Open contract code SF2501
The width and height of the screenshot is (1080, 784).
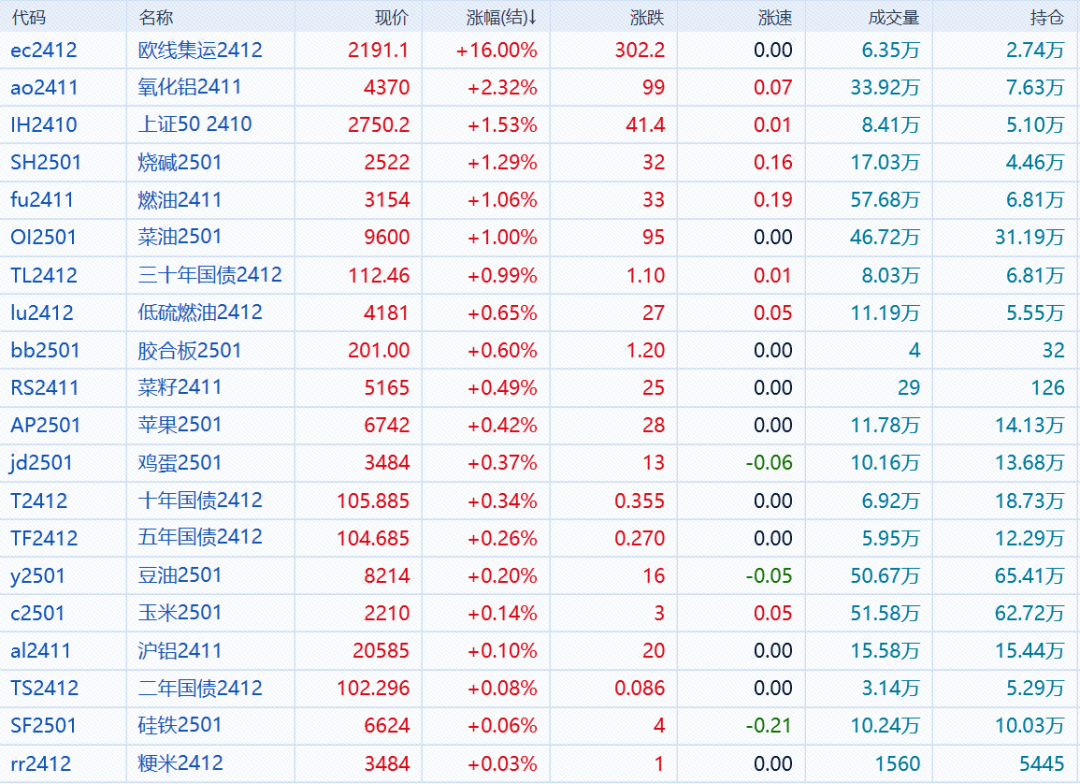[43, 725]
